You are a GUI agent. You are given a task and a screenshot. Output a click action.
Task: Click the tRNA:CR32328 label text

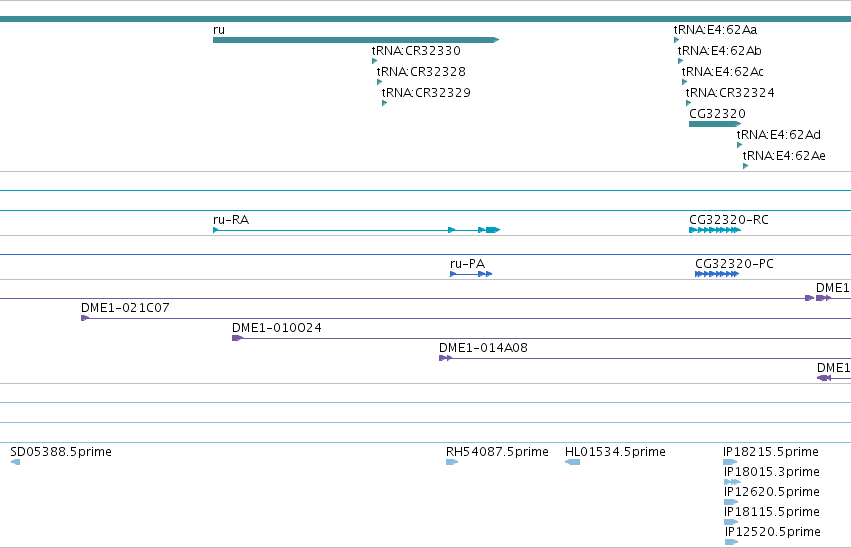pos(421,72)
